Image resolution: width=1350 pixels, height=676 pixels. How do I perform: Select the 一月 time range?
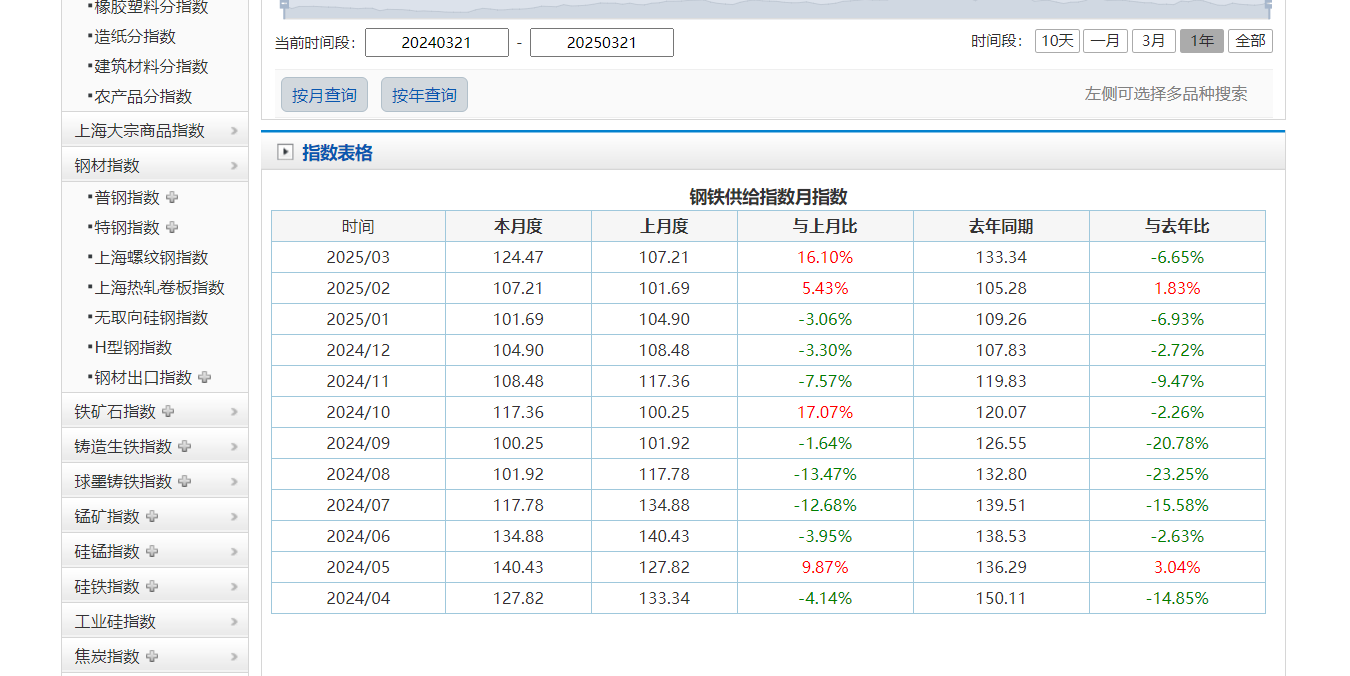[x=1105, y=41]
